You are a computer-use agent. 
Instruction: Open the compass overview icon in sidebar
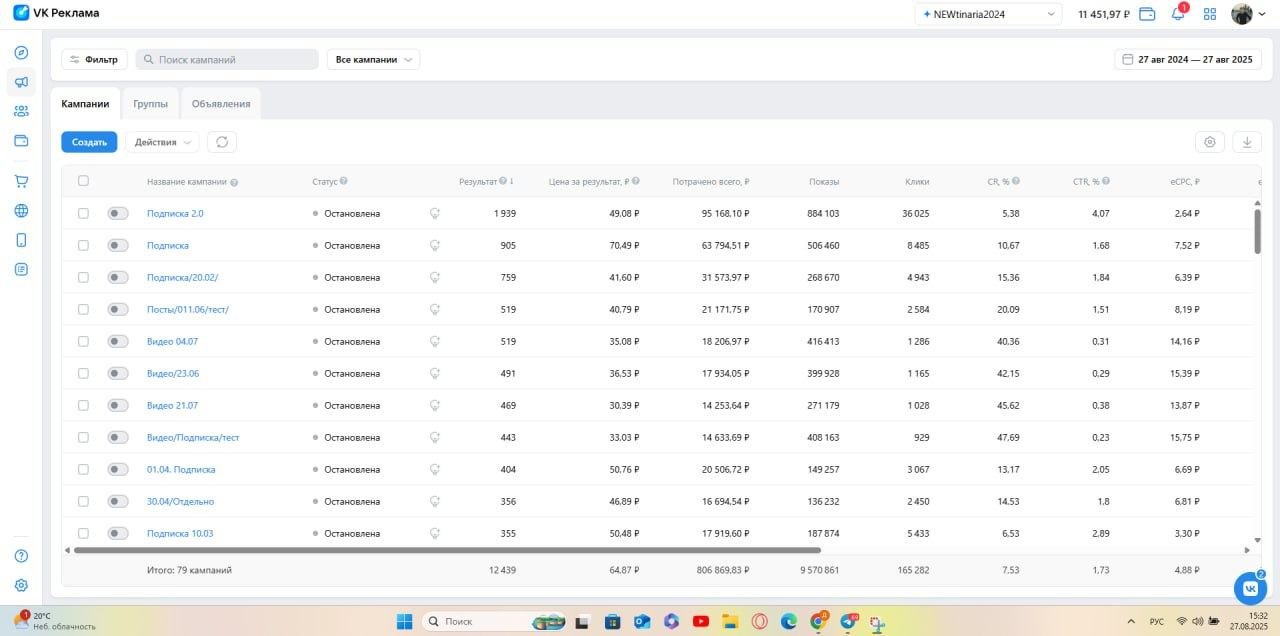(21, 52)
